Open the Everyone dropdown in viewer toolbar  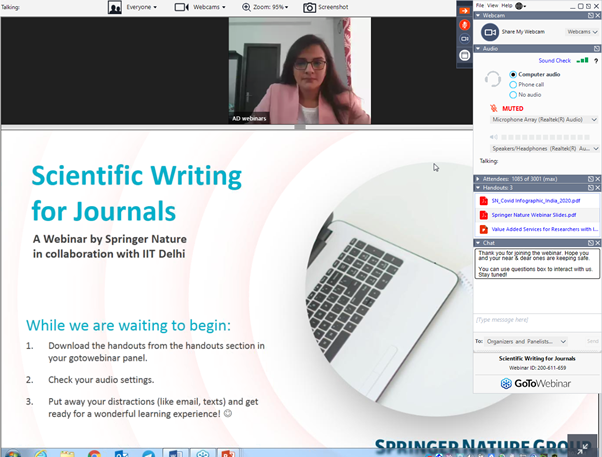(141, 7)
